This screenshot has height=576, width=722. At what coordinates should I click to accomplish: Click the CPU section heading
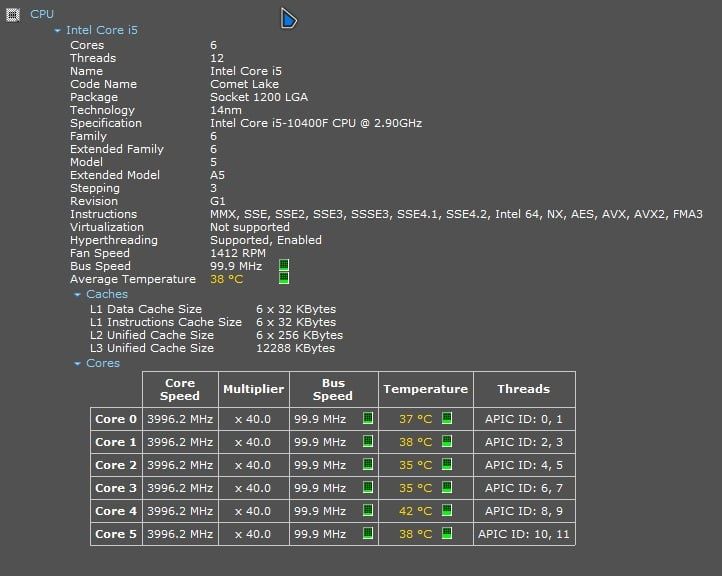click(42, 14)
